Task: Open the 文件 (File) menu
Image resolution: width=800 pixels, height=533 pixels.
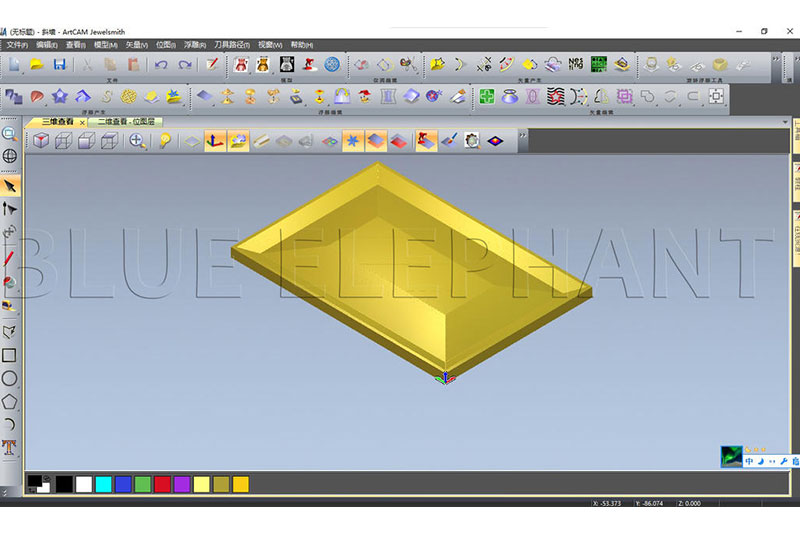Action: click(x=18, y=45)
